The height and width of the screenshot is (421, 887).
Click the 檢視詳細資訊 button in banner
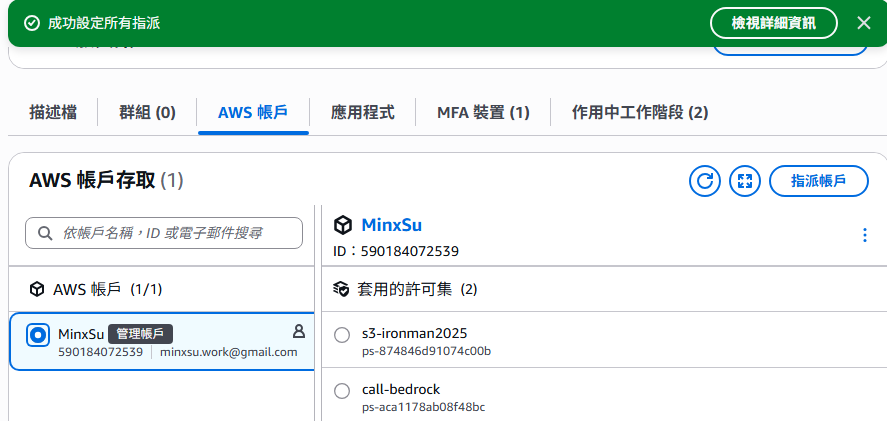773,23
